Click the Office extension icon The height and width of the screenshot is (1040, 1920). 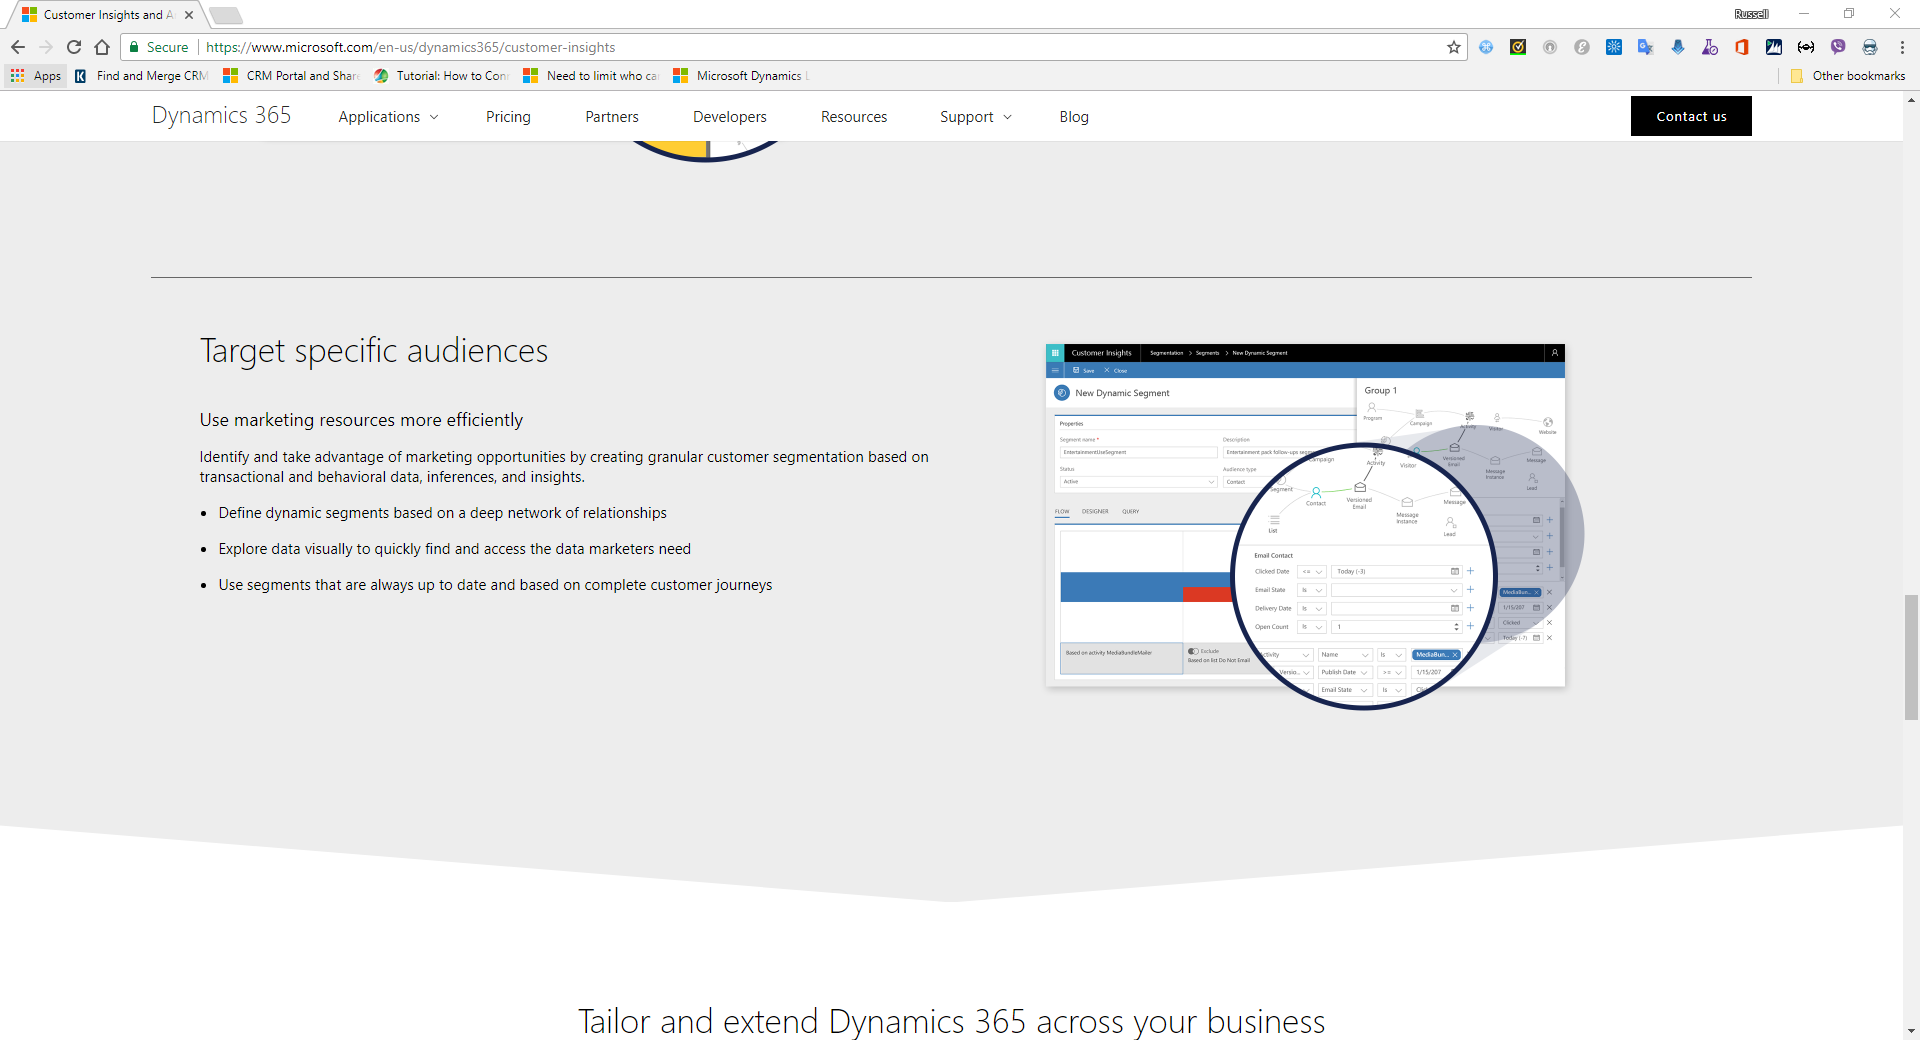tap(1741, 47)
